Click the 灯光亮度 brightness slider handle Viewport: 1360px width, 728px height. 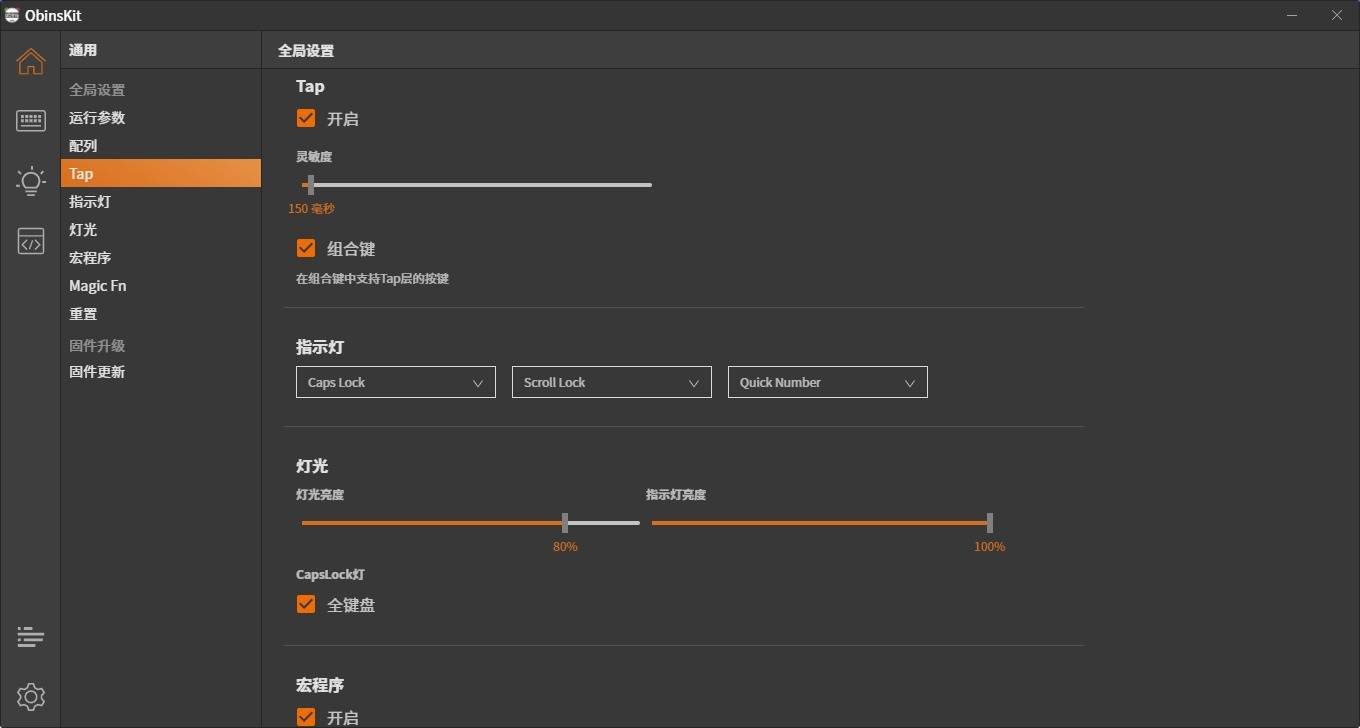565,522
